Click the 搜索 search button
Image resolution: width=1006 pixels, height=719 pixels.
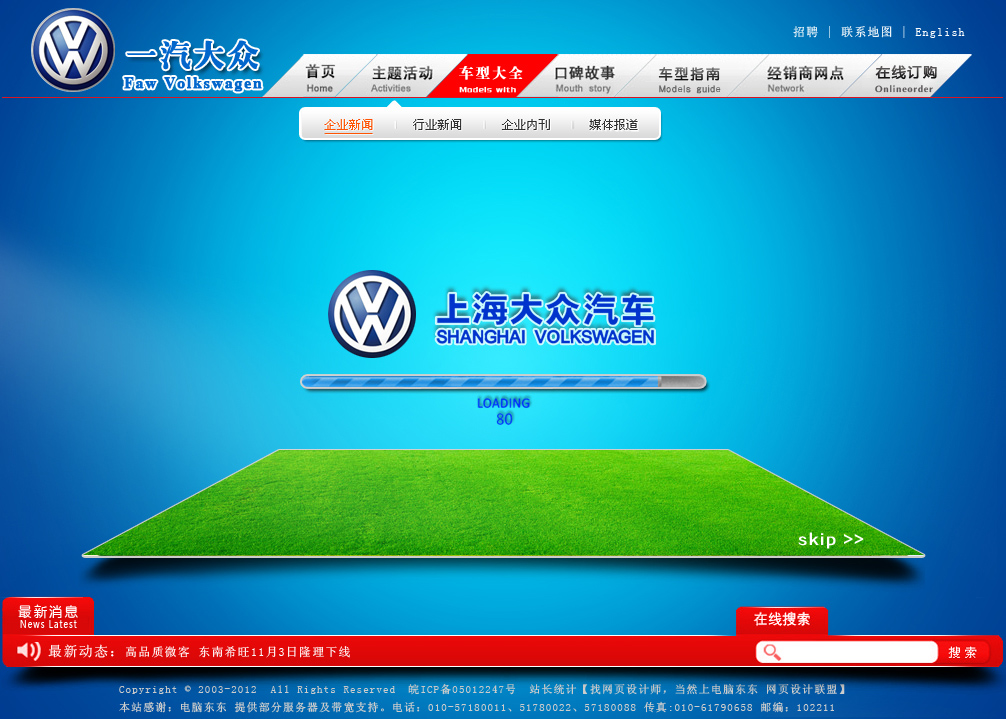coord(962,652)
